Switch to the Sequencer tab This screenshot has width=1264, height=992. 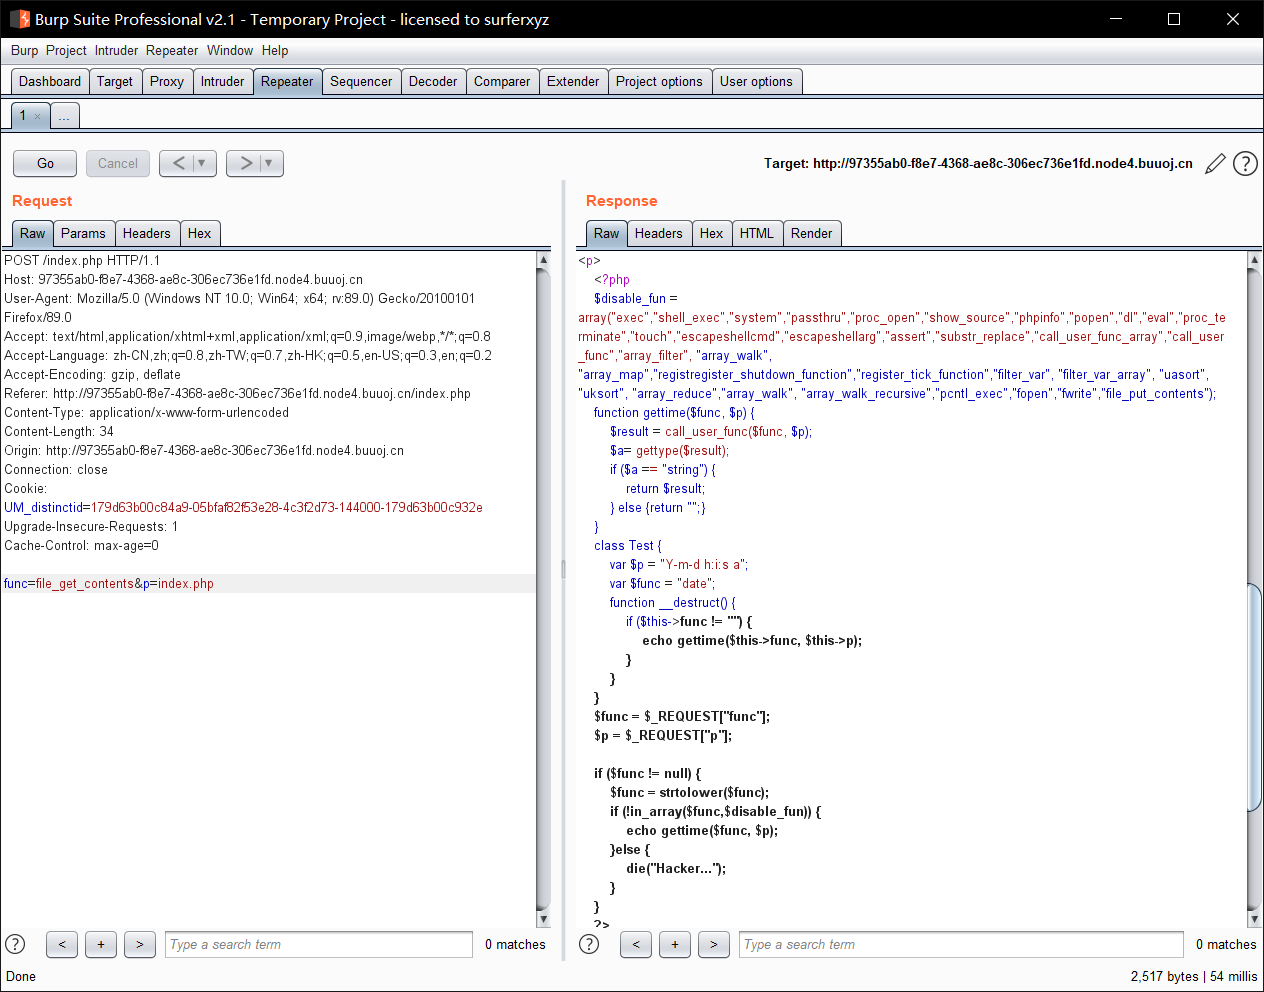point(361,82)
